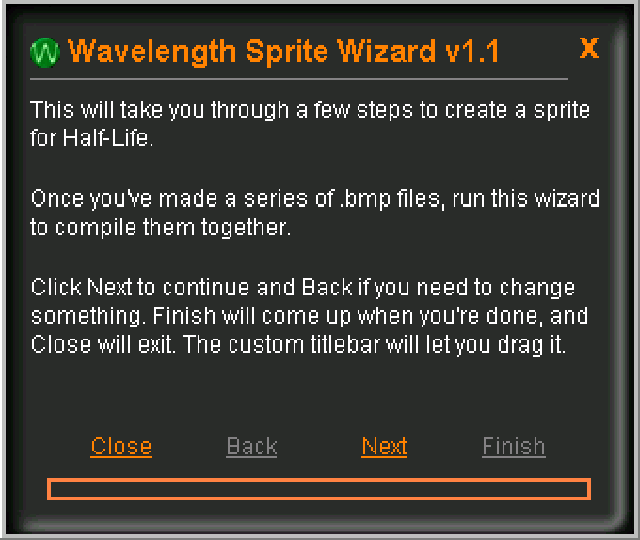Click the line mentioning ".bmp files"
The width and height of the screenshot is (640, 540).
[315, 199]
